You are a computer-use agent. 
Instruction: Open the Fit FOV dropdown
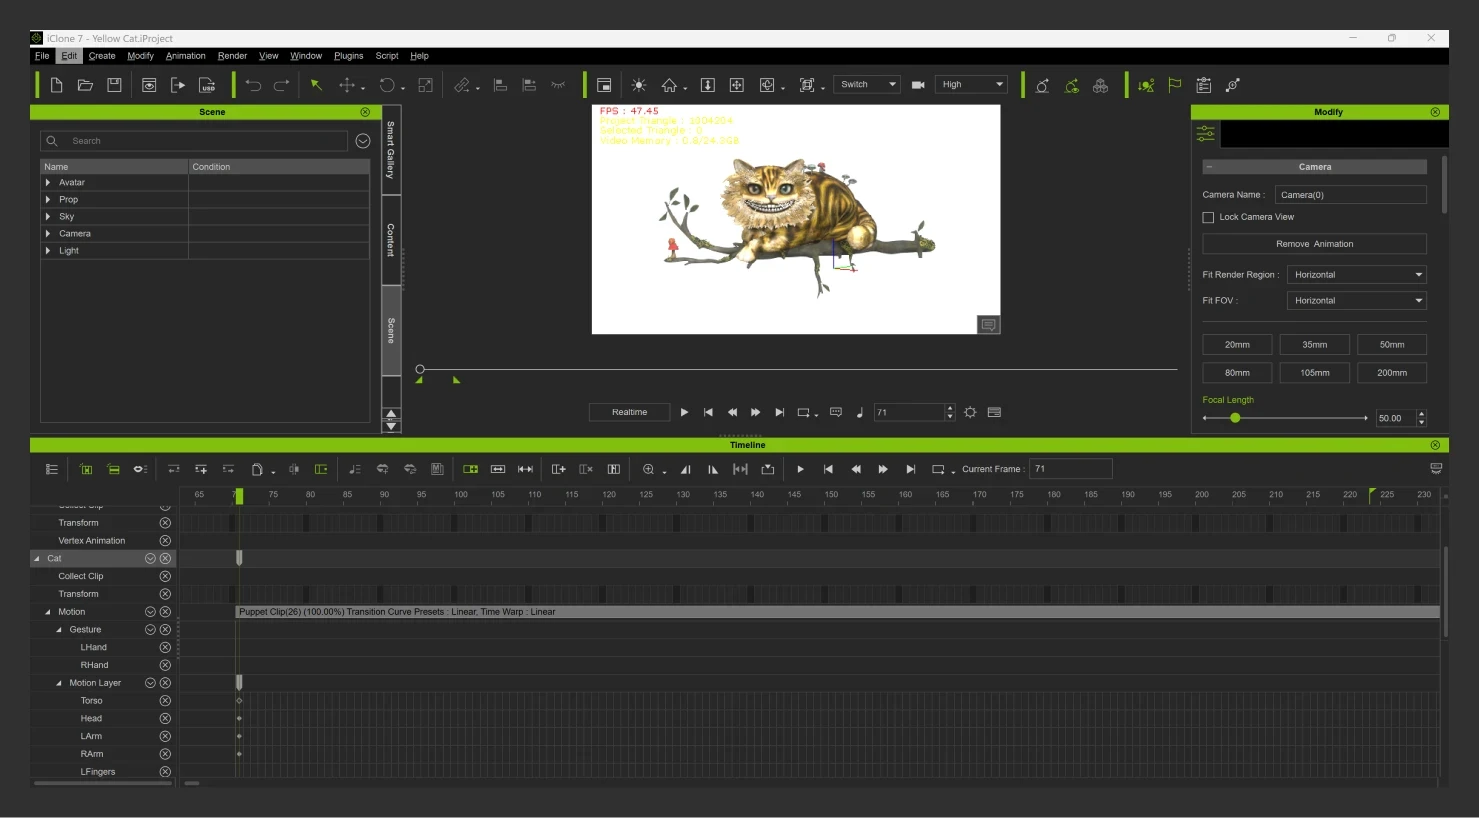[1356, 301]
